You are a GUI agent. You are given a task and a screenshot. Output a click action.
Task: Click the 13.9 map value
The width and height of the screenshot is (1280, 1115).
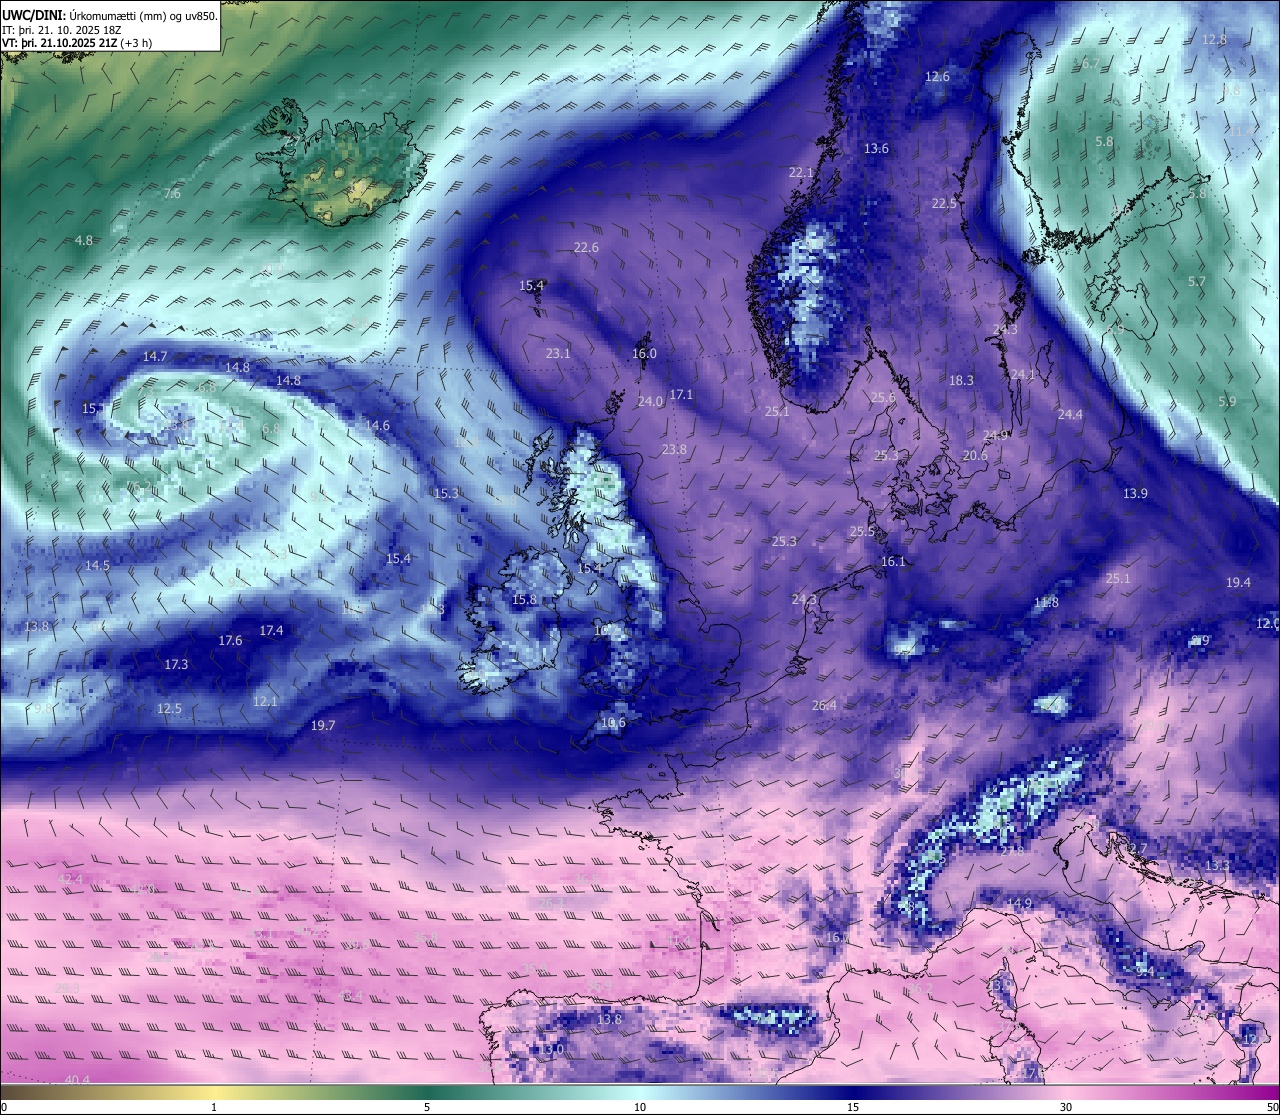[1135, 494]
